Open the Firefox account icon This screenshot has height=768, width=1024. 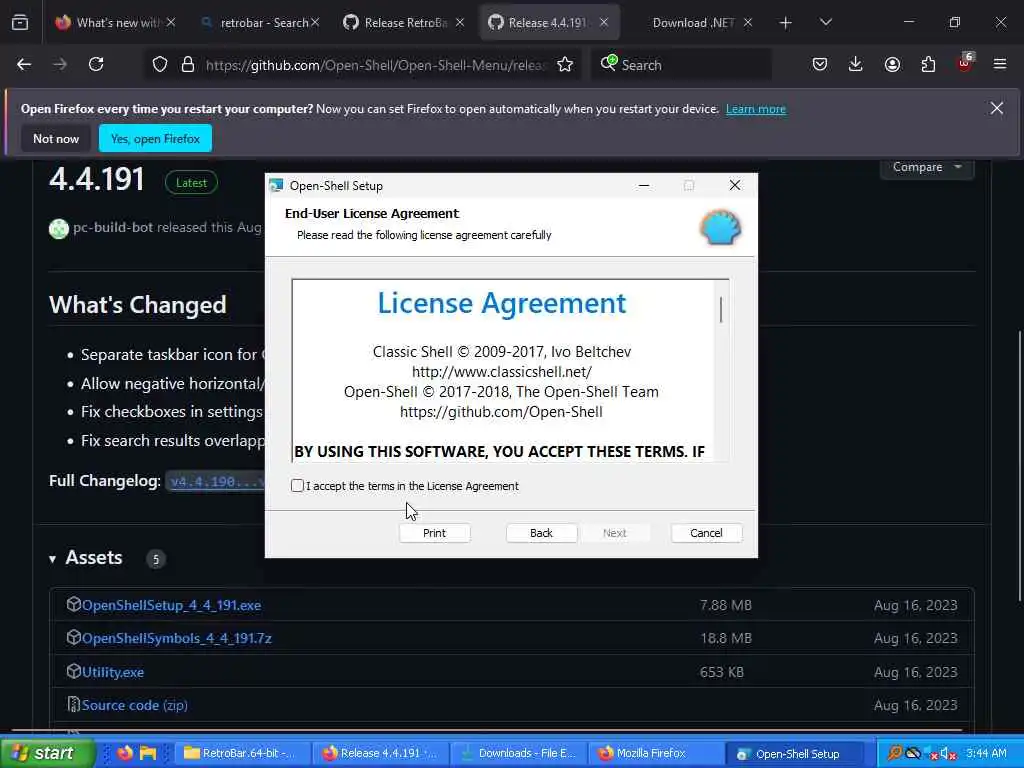(x=892, y=64)
